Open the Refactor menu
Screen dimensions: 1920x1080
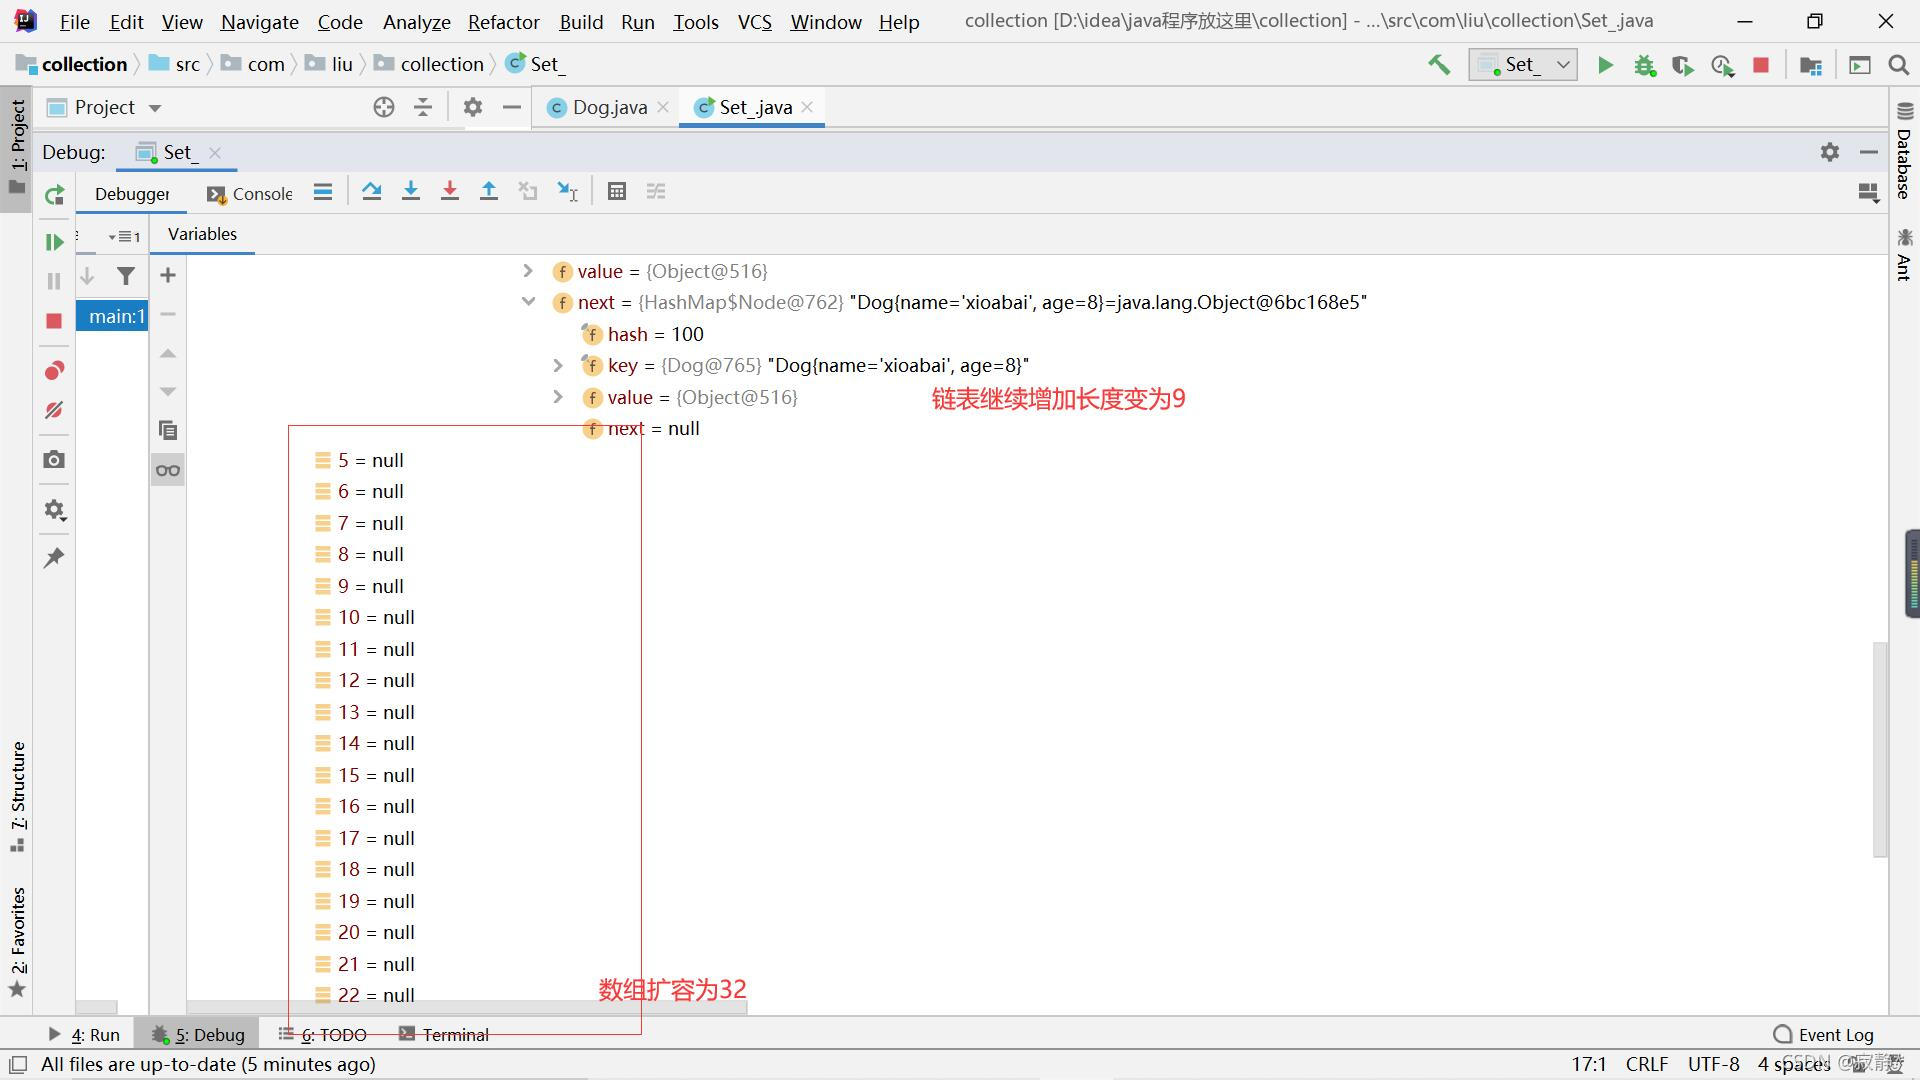(x=503, y=21)
